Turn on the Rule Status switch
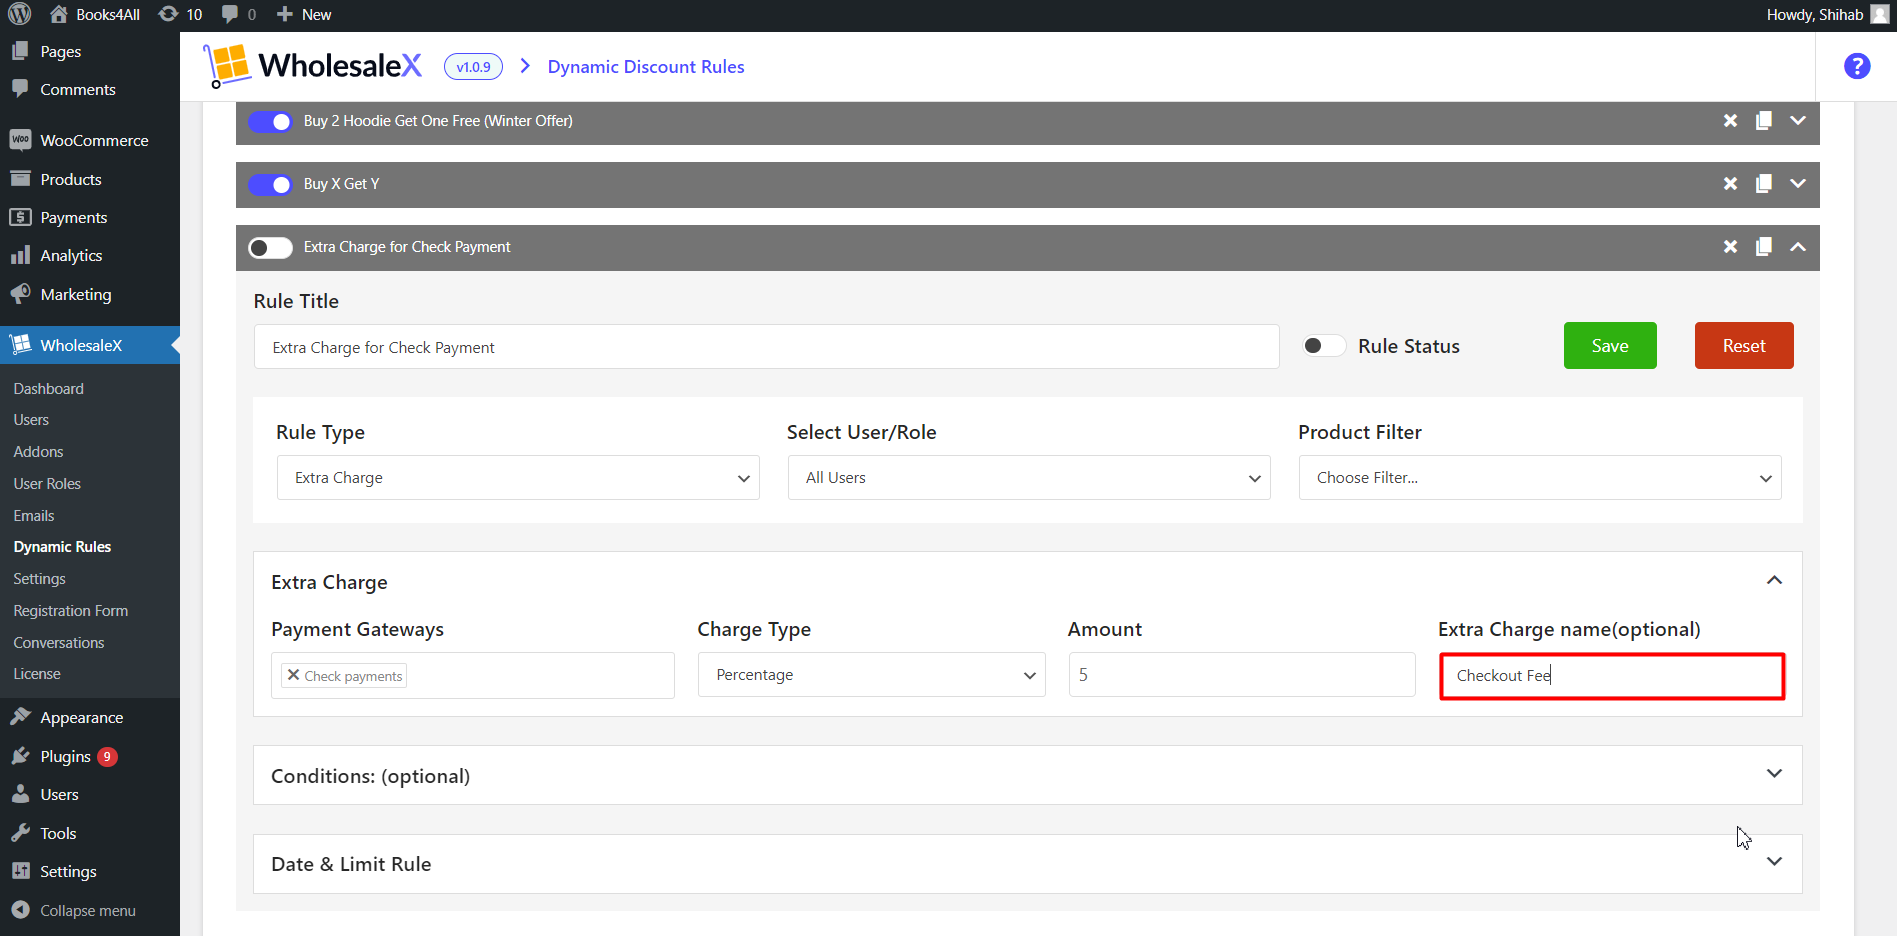 tap(1323, 346)
